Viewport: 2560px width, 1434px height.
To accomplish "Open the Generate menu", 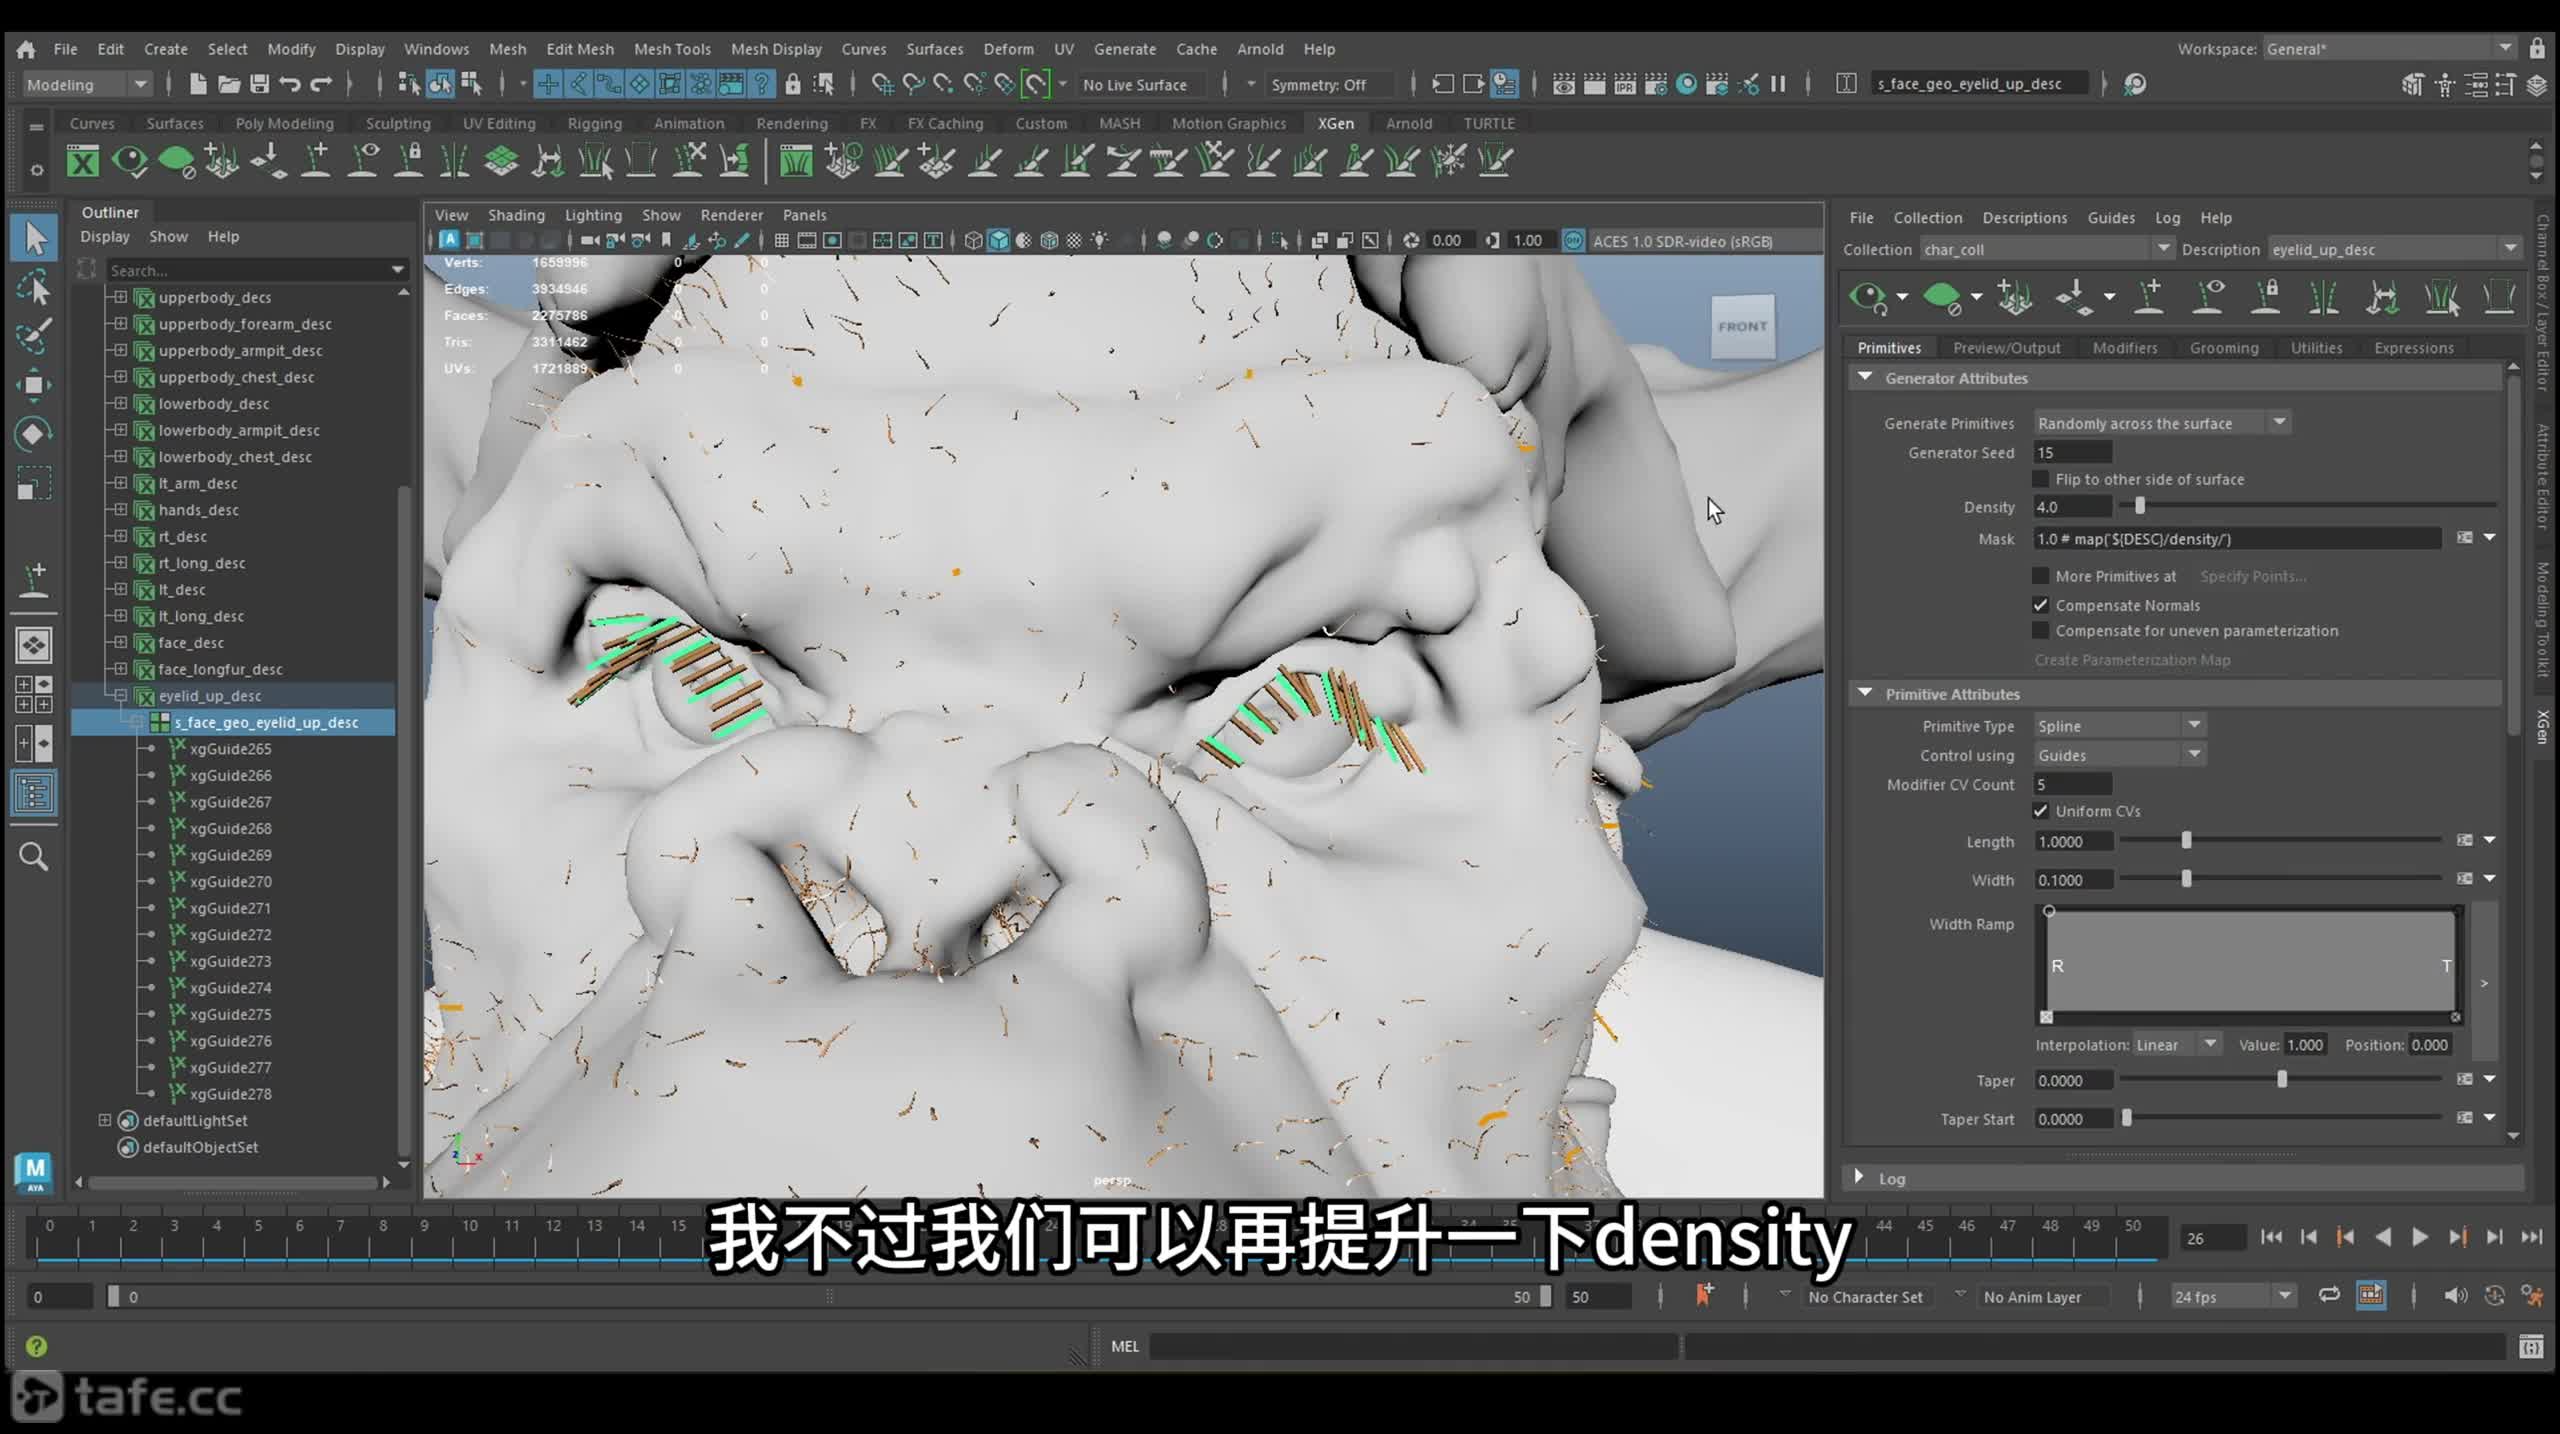I will 1124,48.
